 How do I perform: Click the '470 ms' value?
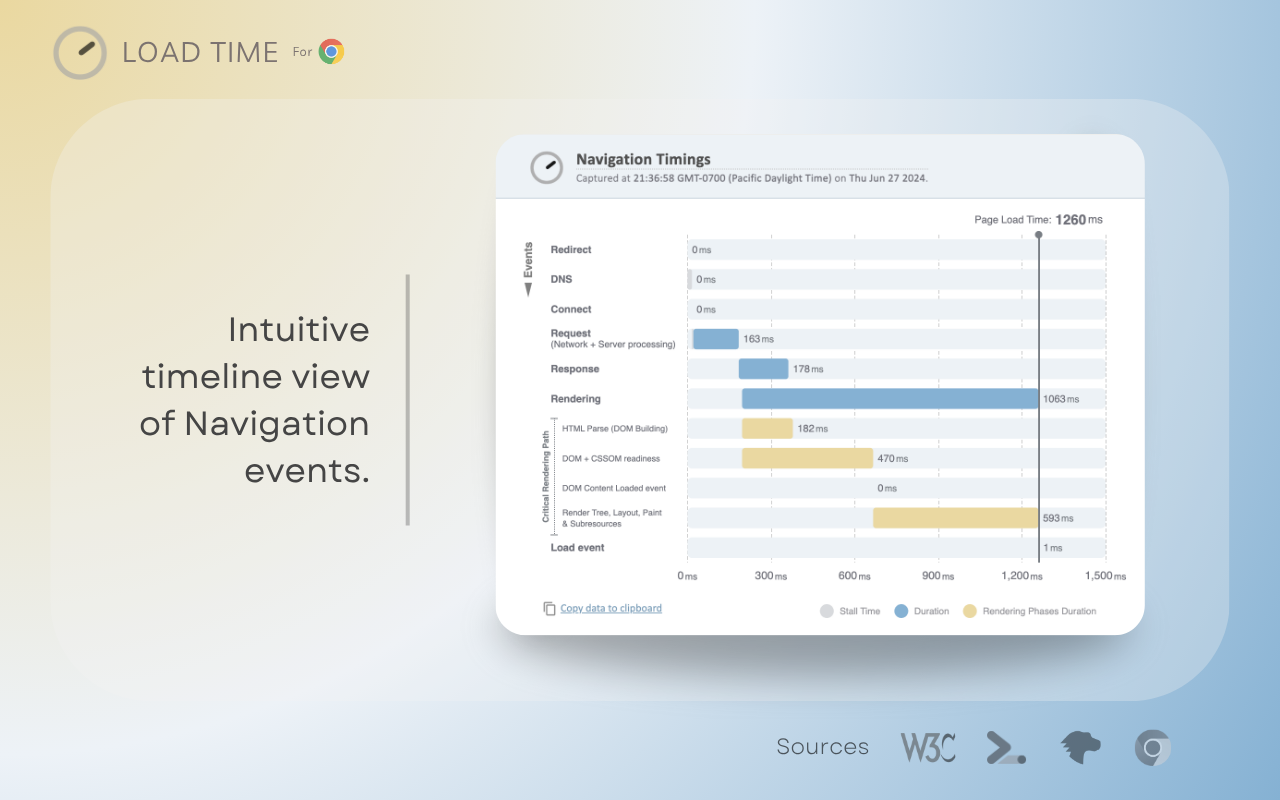coord(892,458)
